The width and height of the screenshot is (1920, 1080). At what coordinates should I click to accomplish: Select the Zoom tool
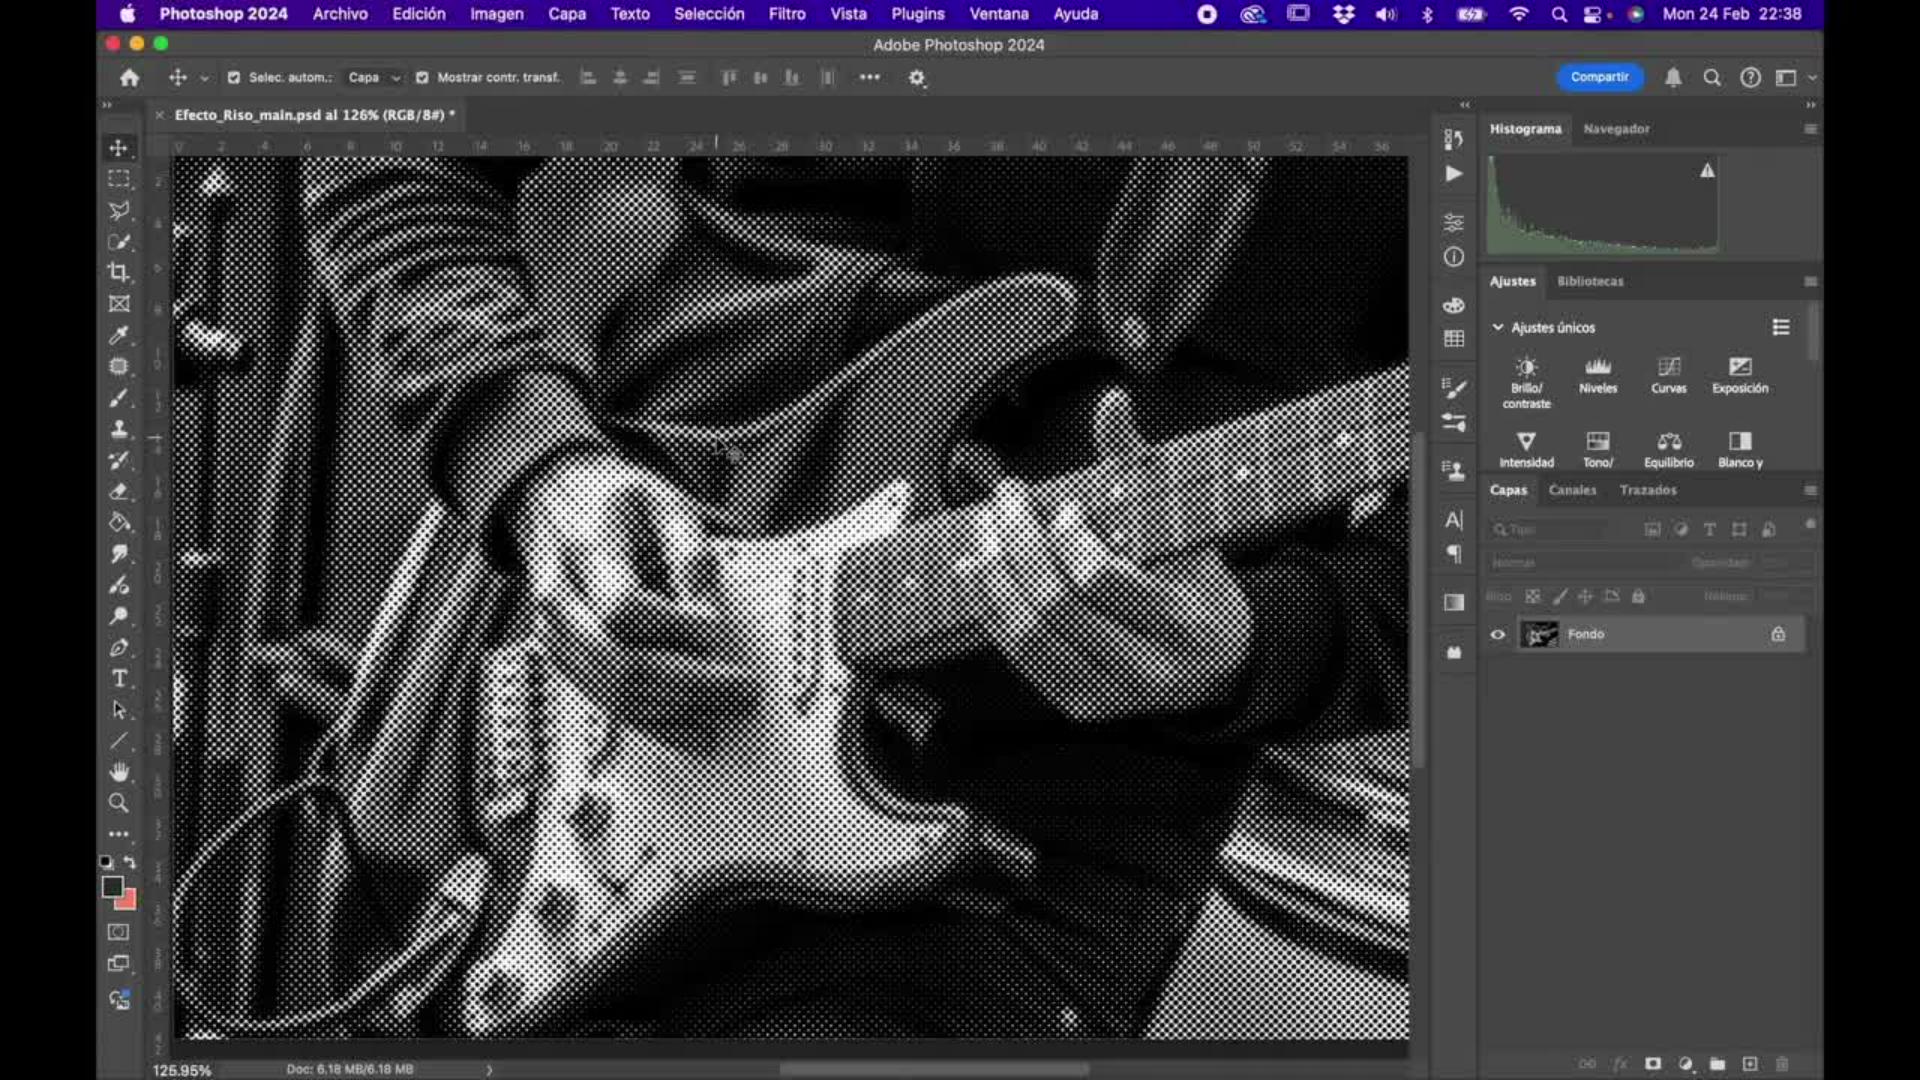(x=119, y=803)
